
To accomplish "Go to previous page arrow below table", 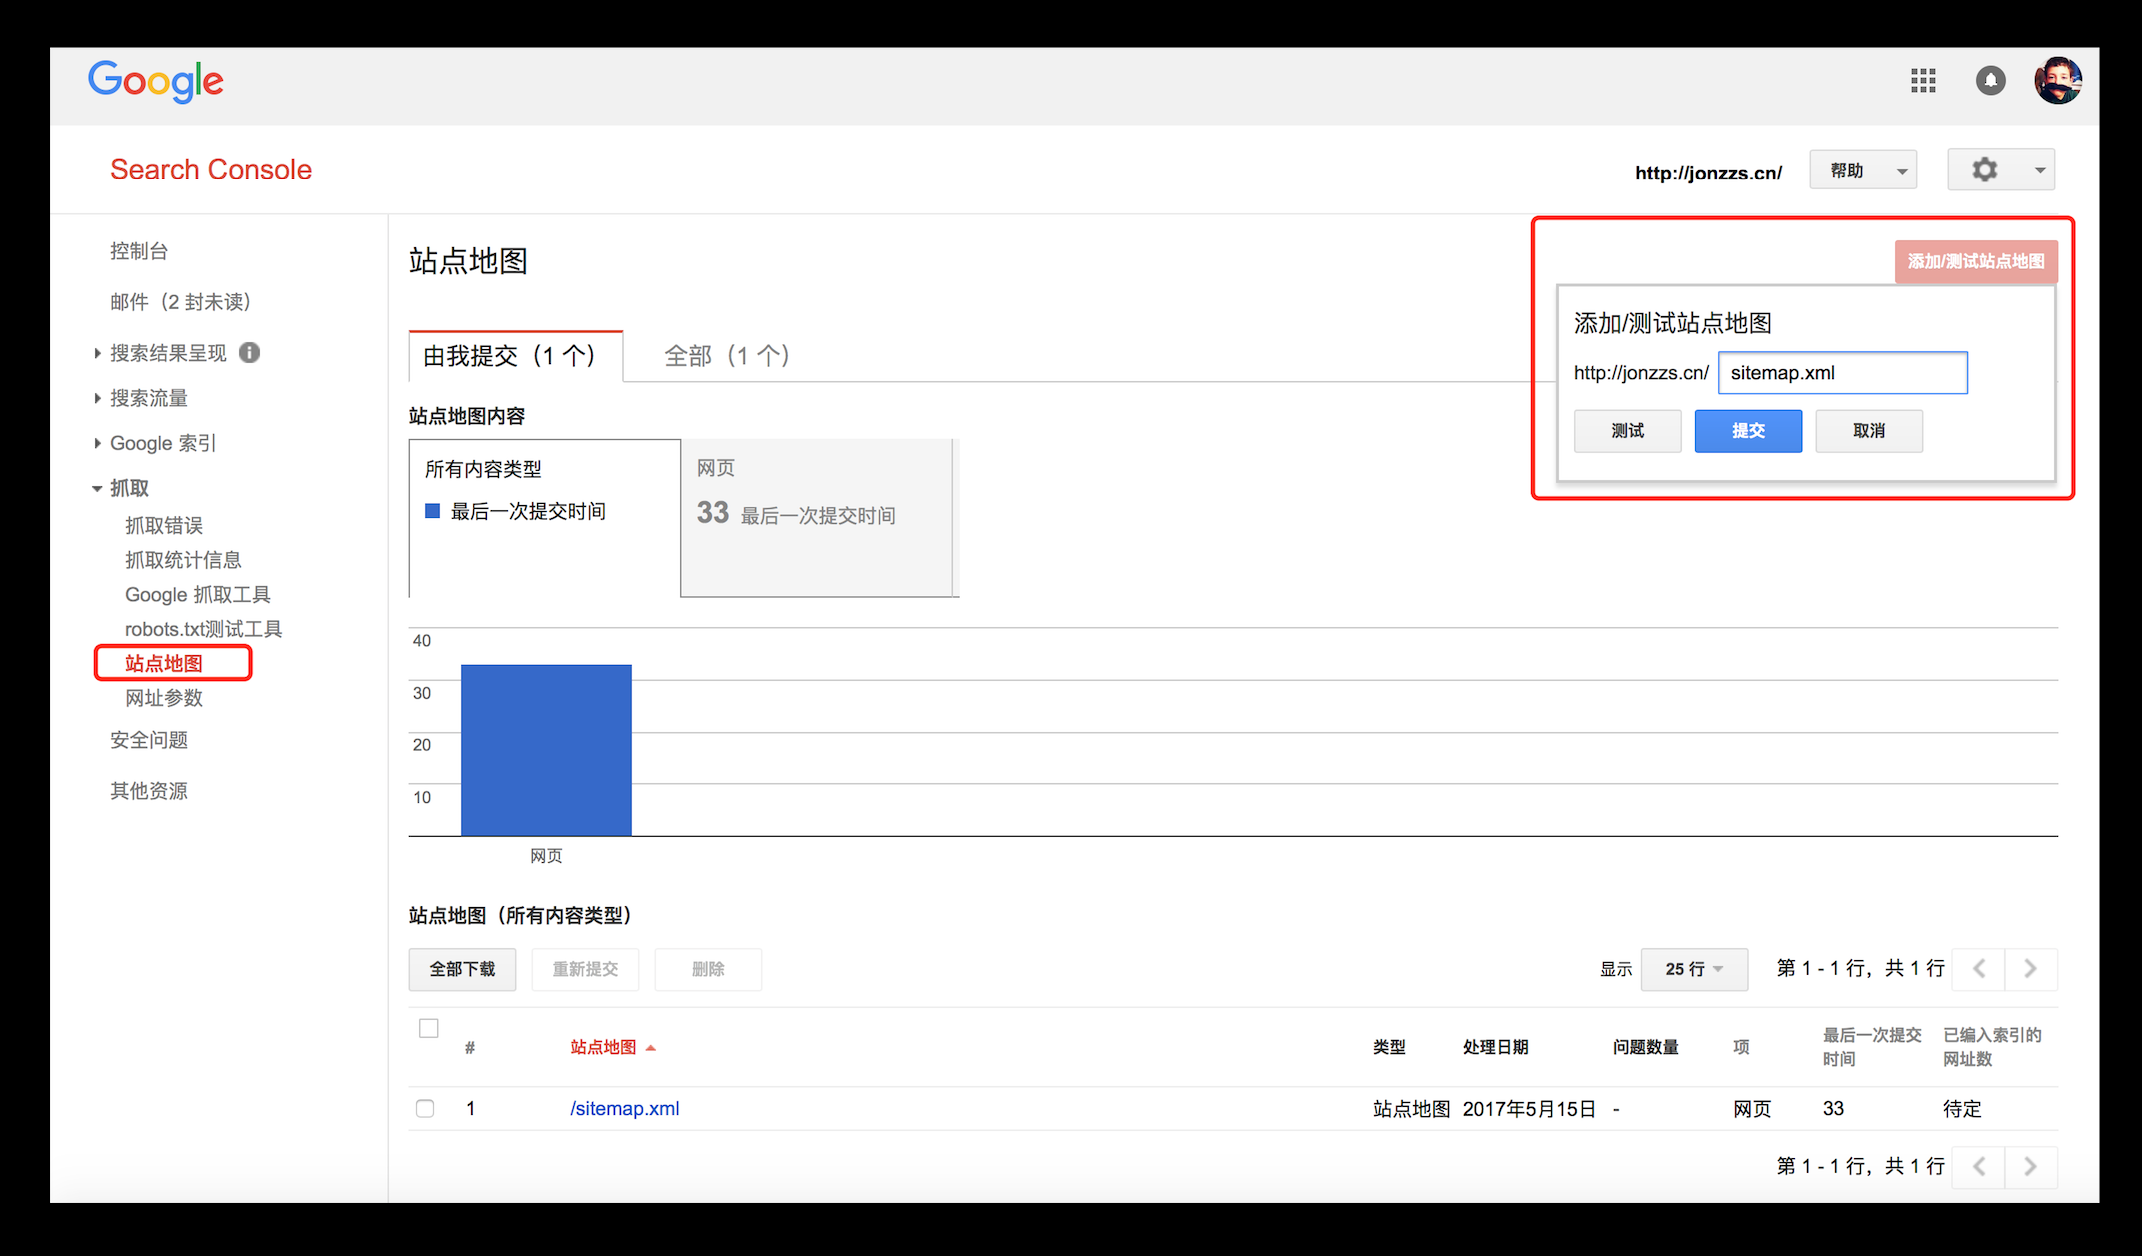I will tap(1979, 1166).
